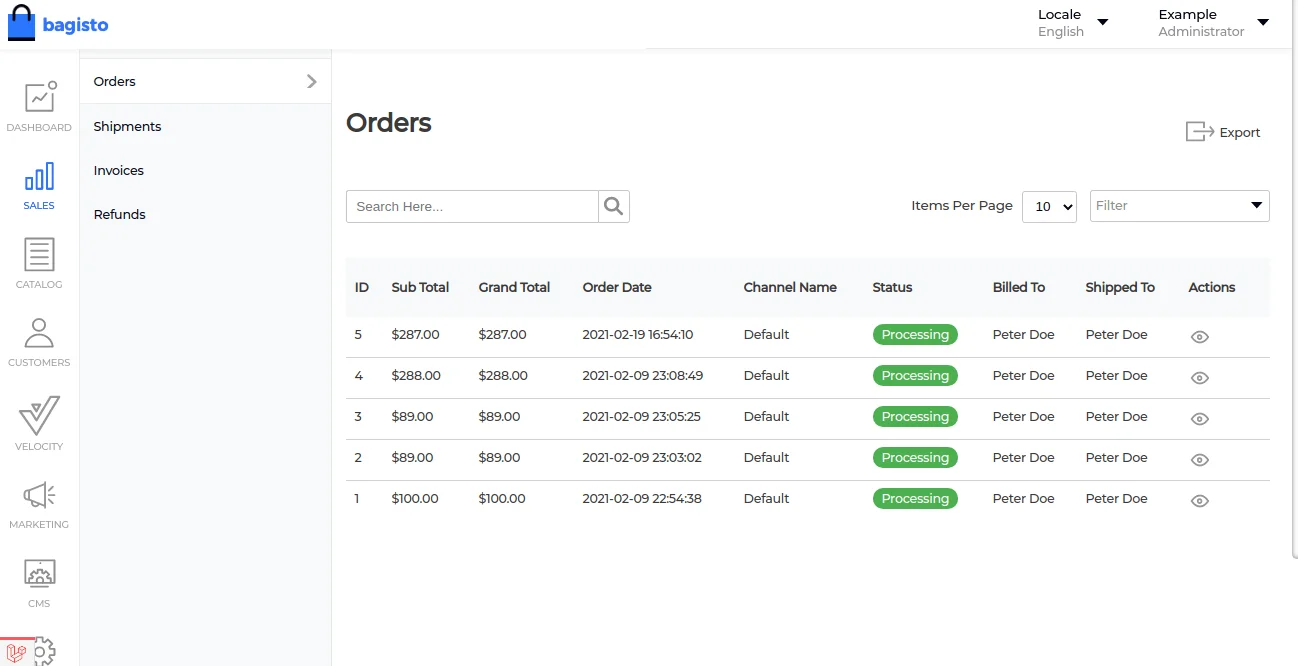The height and width of the screenshot is (666, 1298).
Task: Export the orders list
Action: 1223,132
